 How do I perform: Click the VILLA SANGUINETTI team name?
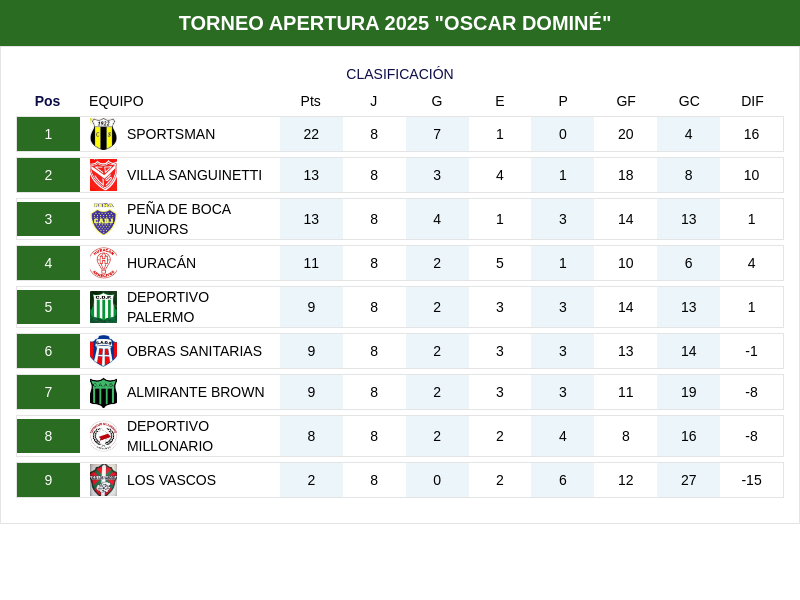[194, 175]
